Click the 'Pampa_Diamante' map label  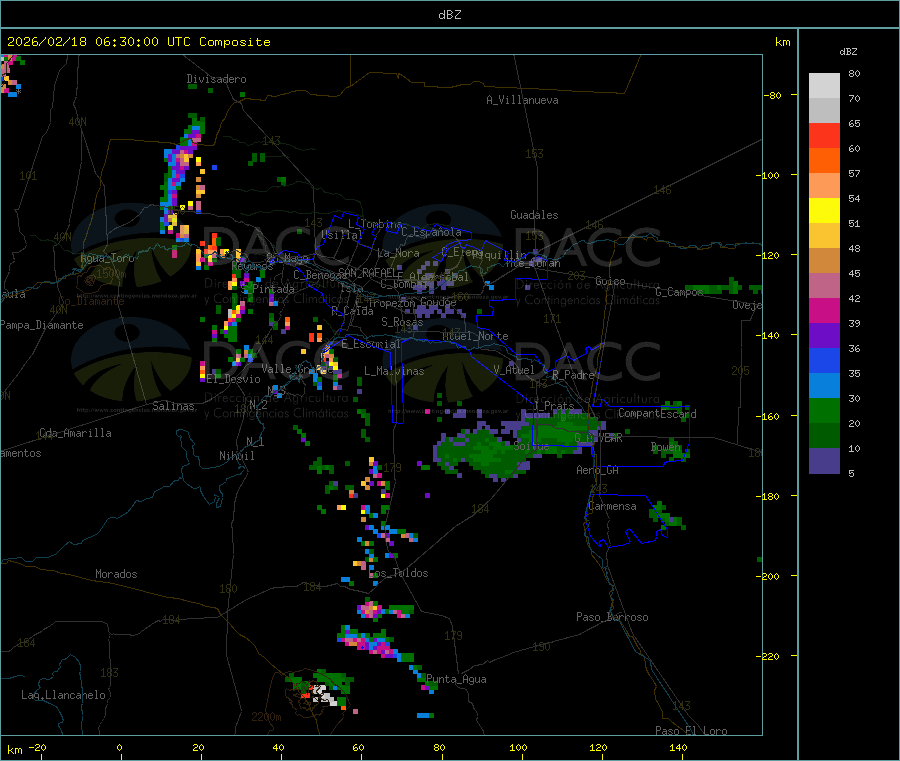(x=42, y=325)
